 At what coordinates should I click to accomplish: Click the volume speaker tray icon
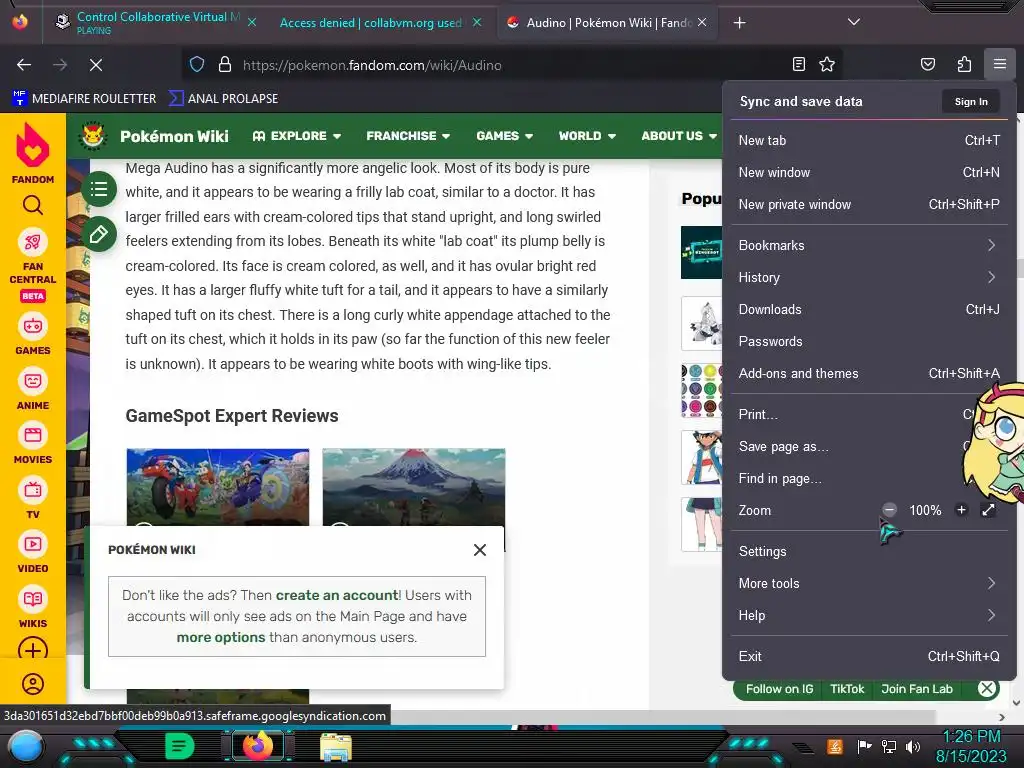click(912, 746)
